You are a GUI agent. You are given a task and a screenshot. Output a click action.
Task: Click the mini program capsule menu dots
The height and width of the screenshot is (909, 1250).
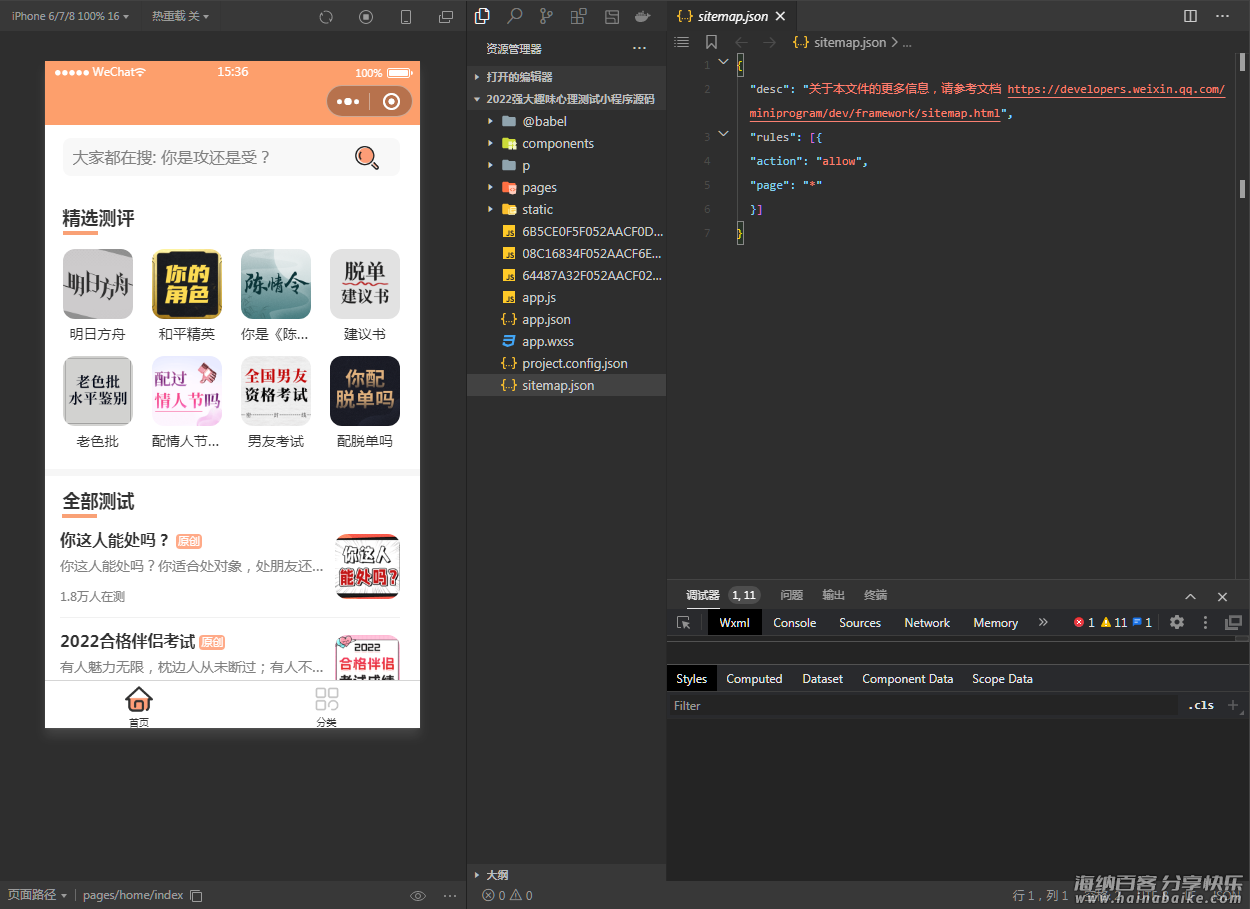(348, 101)
